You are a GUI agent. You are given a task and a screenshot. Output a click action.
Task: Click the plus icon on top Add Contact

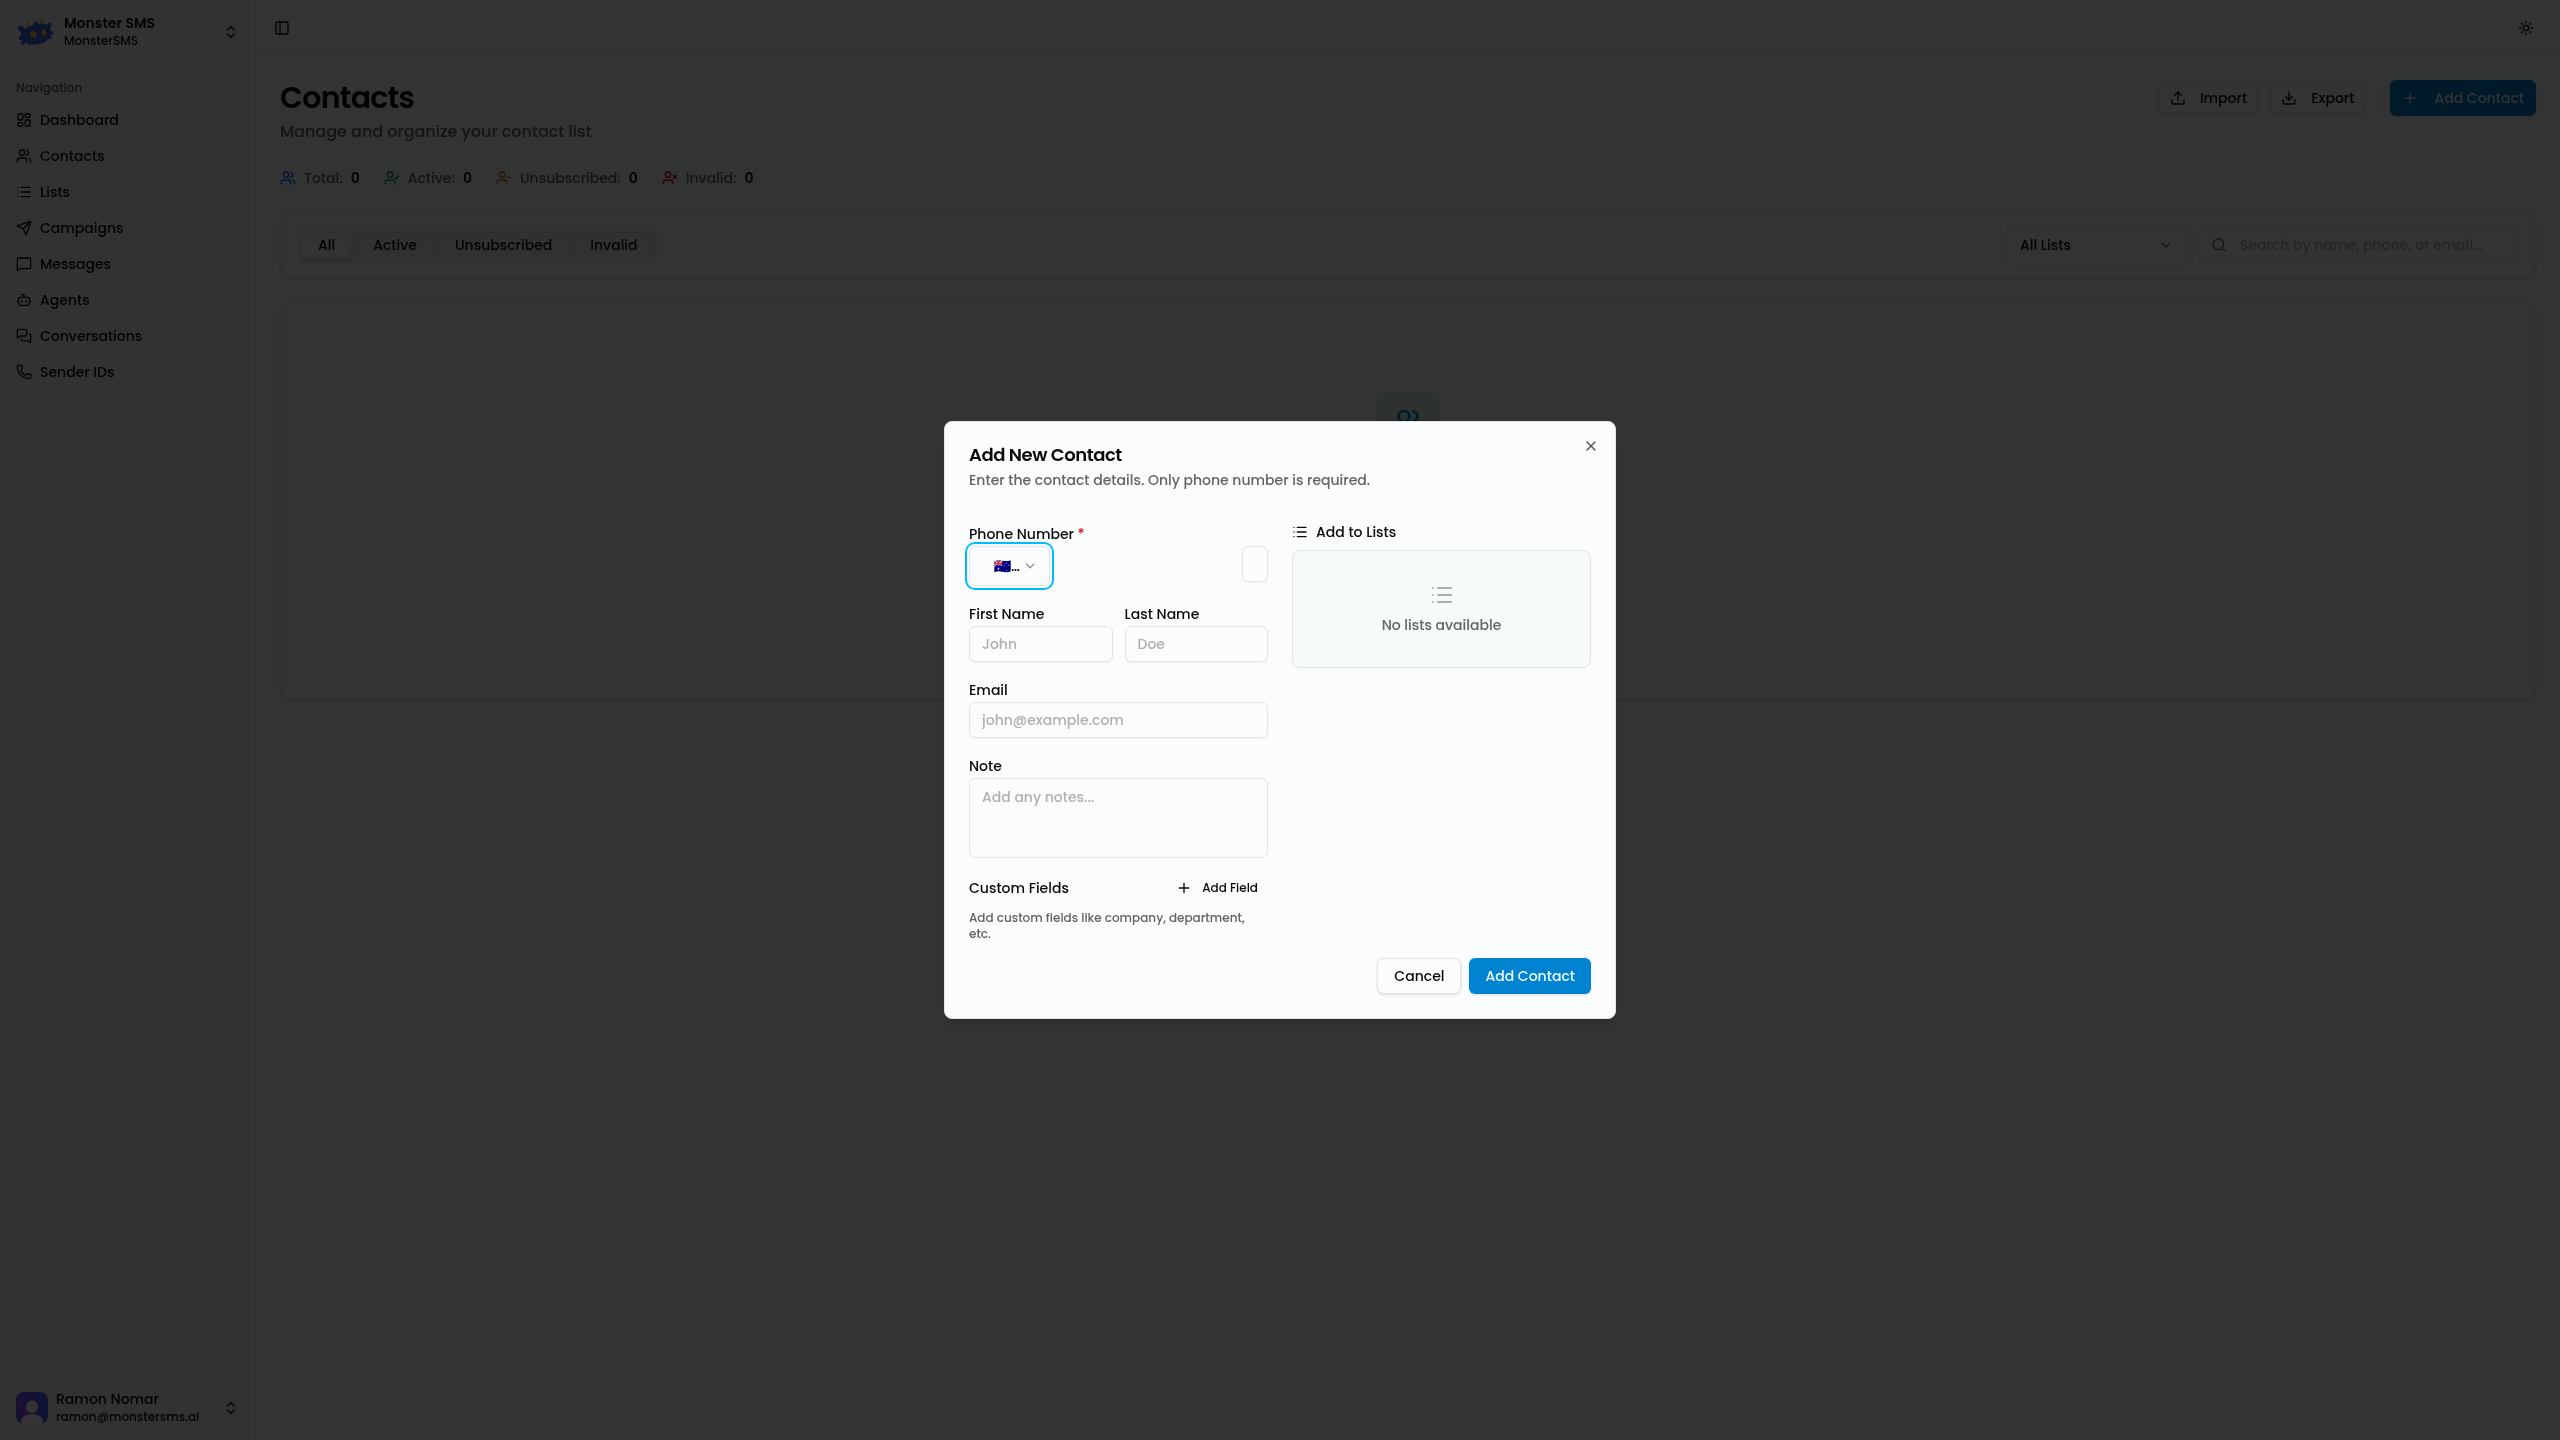tap(2410, 98)
